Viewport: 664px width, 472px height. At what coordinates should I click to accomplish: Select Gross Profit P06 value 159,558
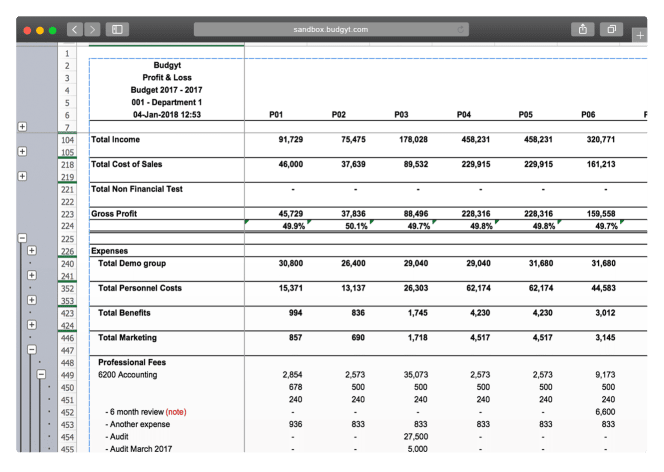pos(601,213)
